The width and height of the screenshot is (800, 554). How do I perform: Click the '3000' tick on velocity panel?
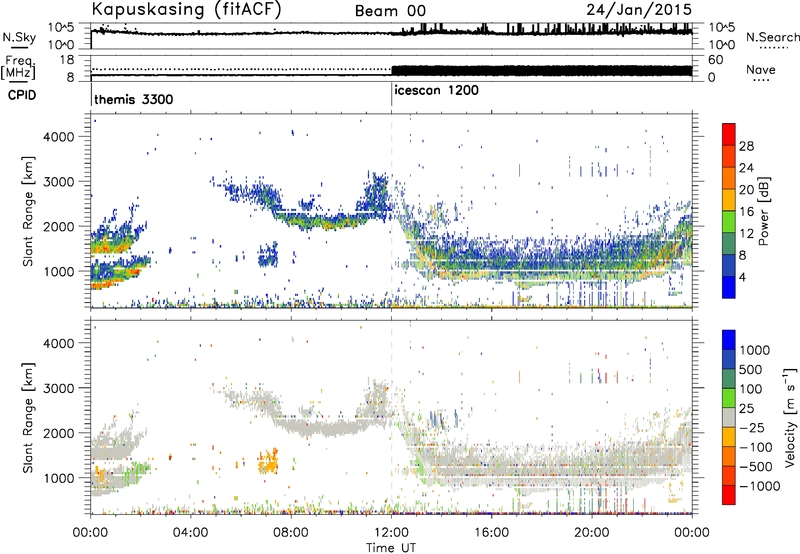58,388
